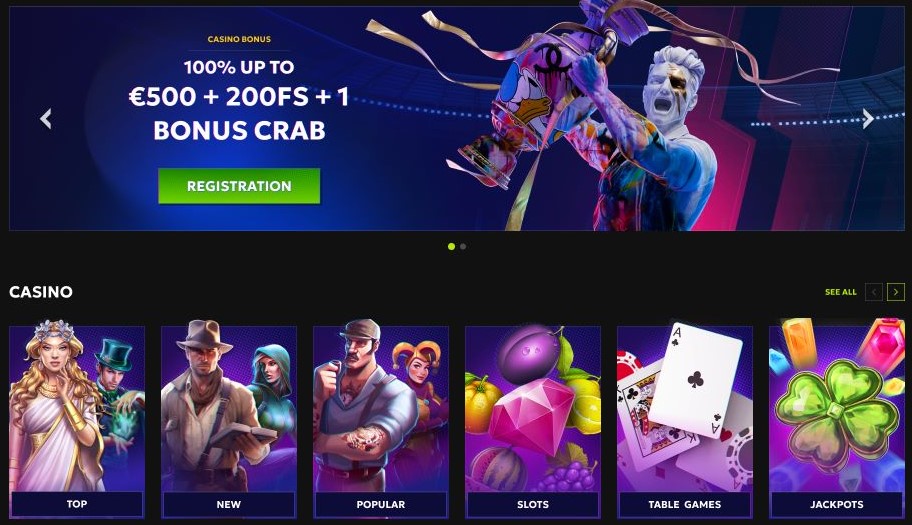
Task: Advance to next banner slide arrow
Action: pyautogui.click(x=868, y=119)
